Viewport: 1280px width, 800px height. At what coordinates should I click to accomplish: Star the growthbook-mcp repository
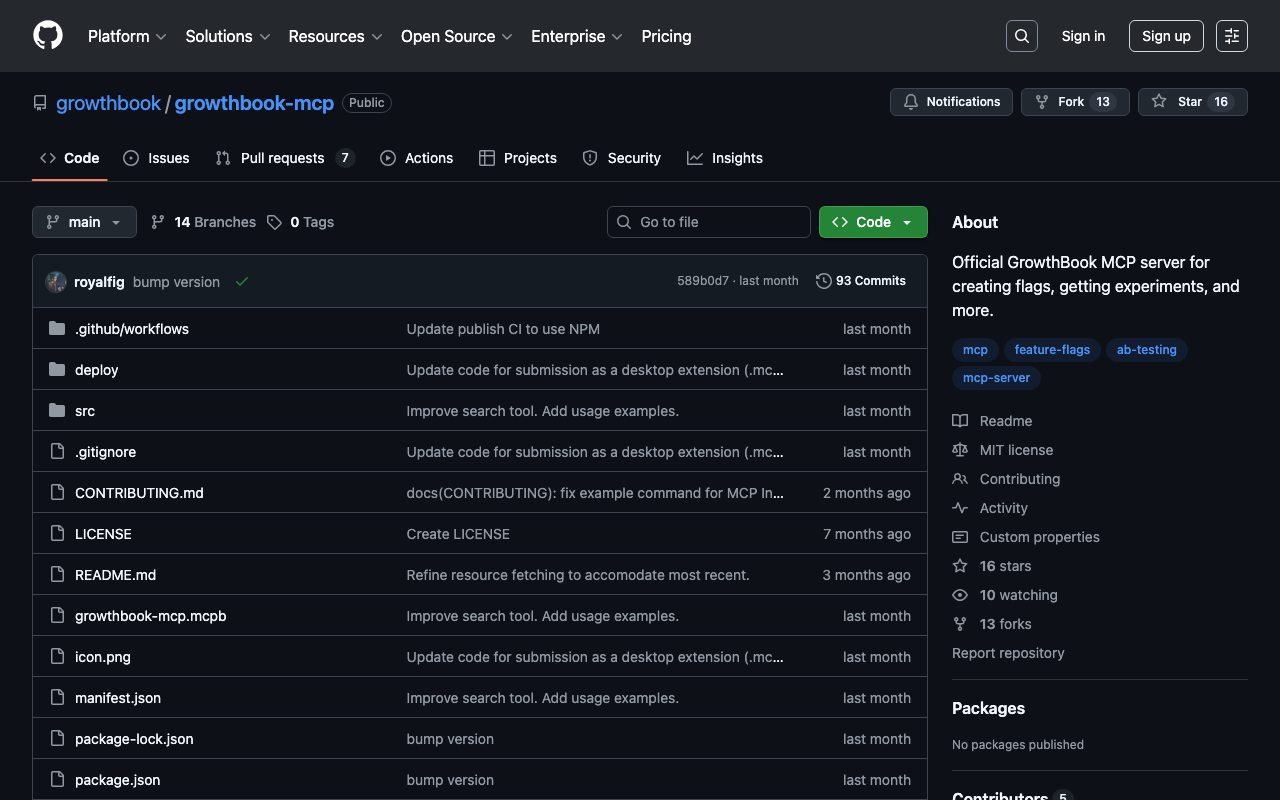click(x=1192, y=102)
